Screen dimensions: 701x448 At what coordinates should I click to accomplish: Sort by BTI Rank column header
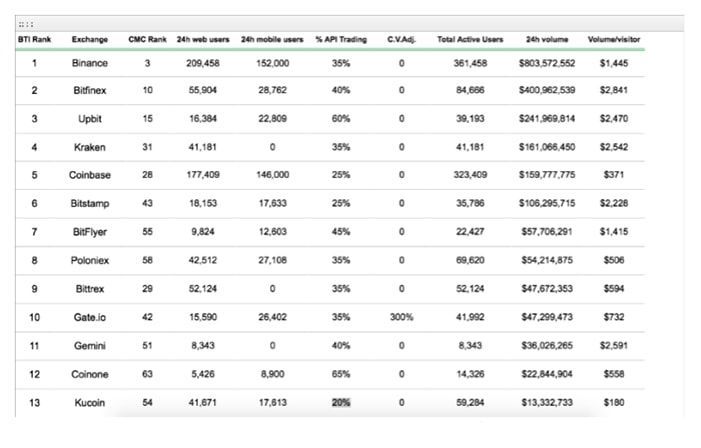click(x=34, y=39)
